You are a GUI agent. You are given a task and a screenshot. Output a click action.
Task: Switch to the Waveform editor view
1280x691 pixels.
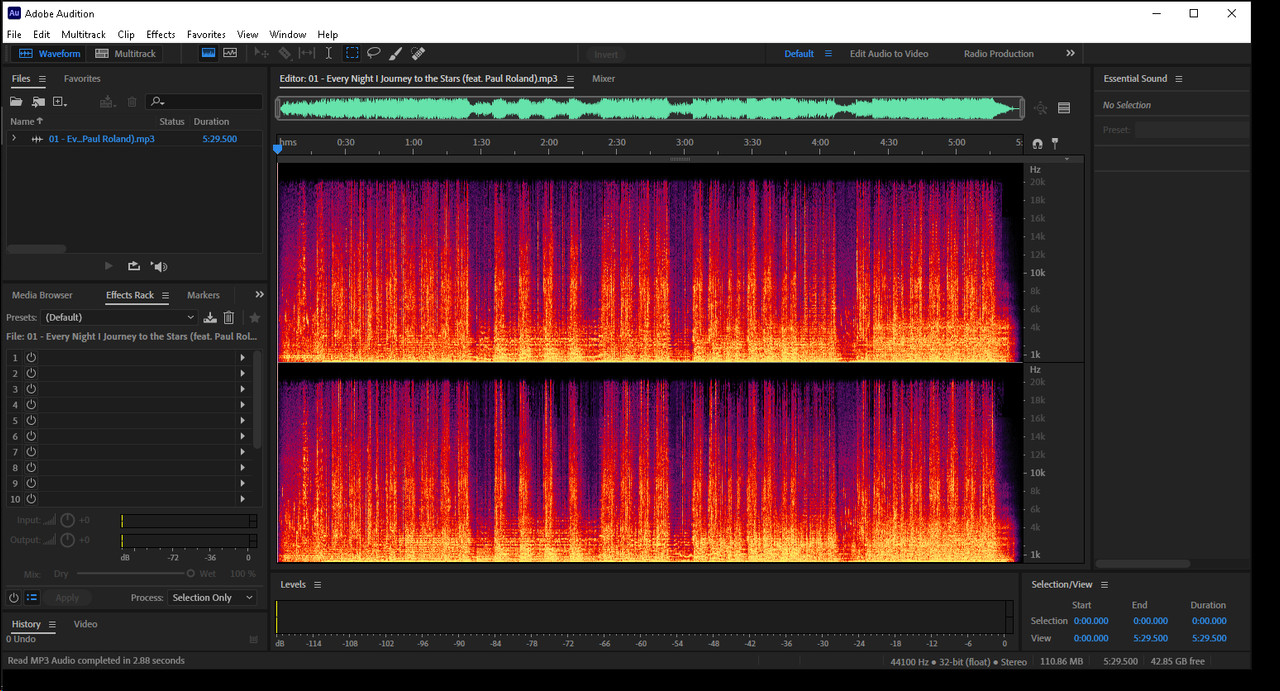[48, 54]
